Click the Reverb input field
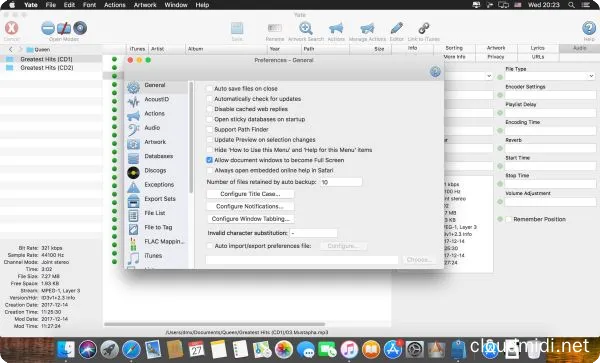The image size is (600, 363). click(x=550, y=148)
